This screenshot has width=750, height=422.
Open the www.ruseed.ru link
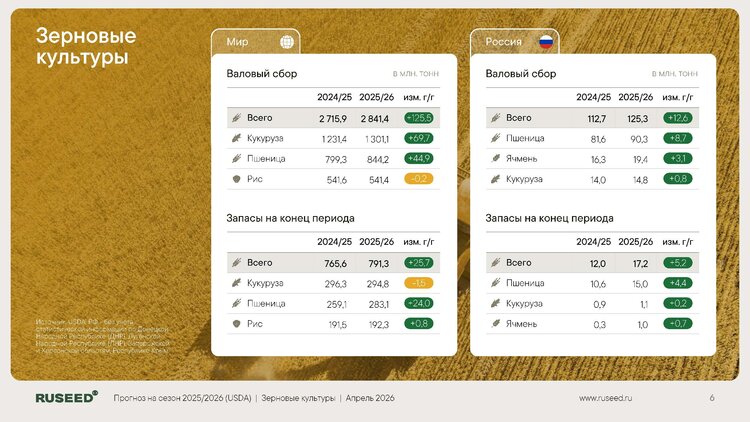[x=607, y=398]
